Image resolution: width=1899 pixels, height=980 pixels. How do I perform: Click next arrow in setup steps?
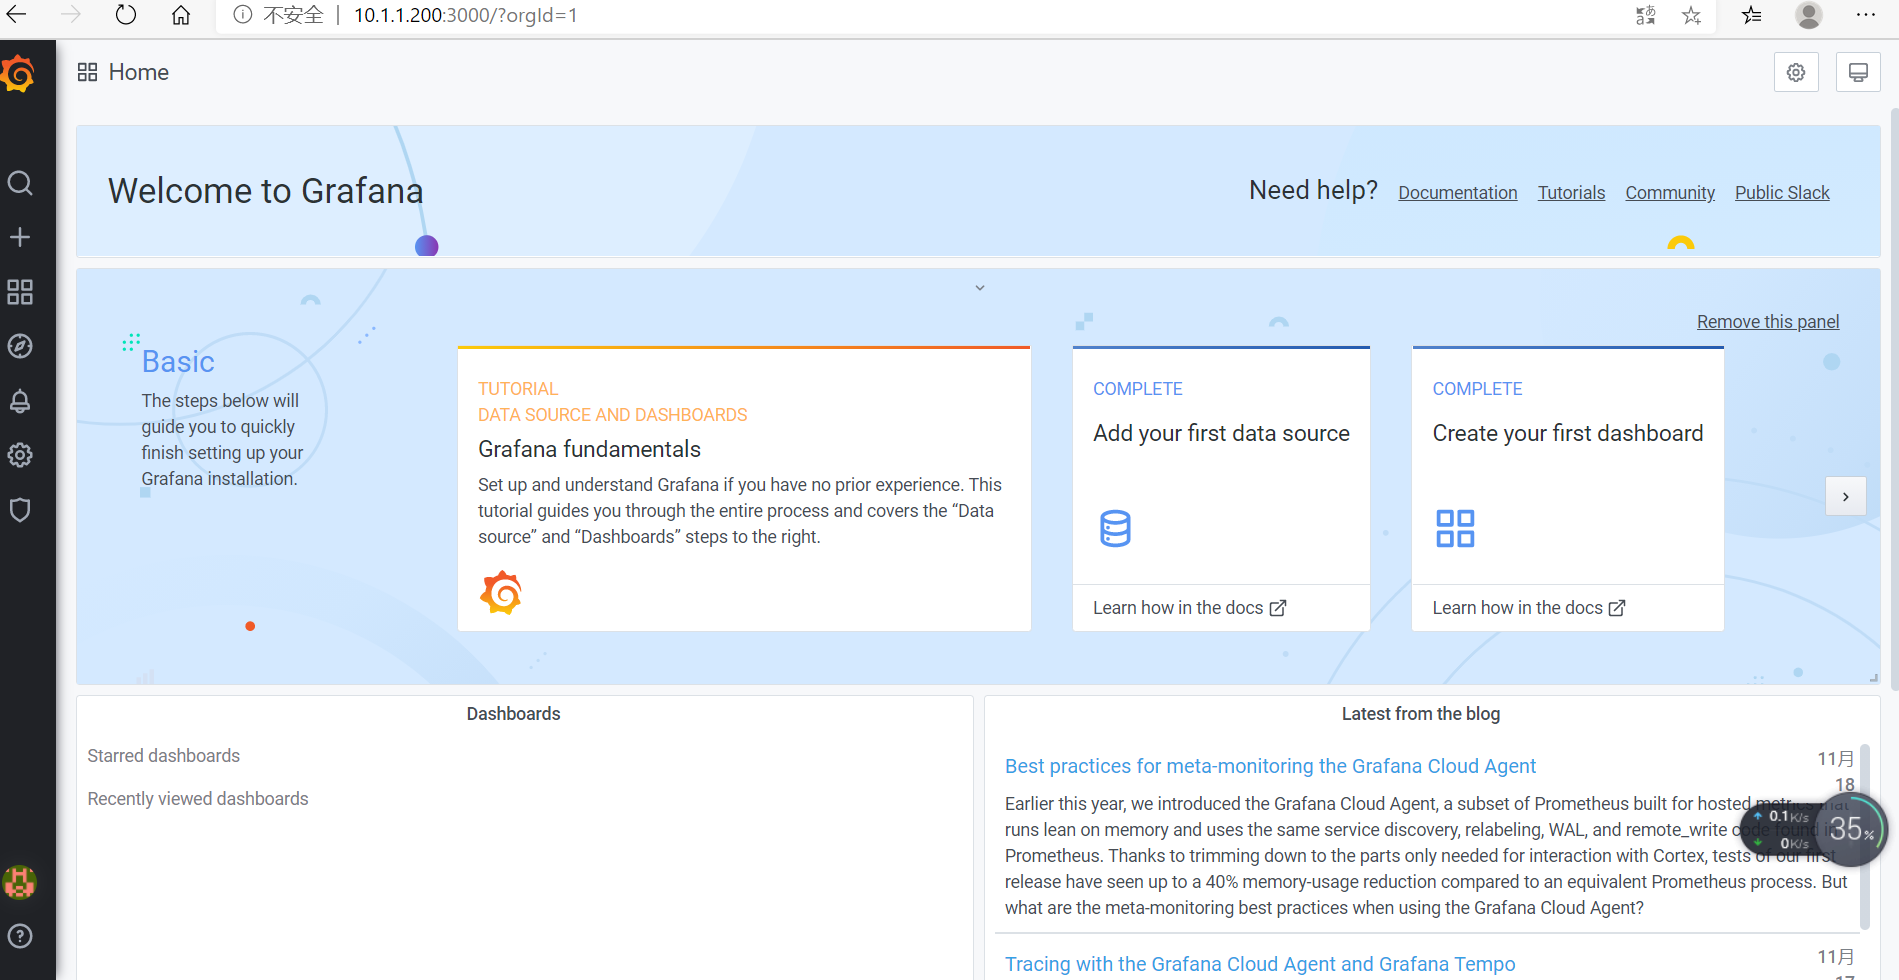click(1846, 496)
